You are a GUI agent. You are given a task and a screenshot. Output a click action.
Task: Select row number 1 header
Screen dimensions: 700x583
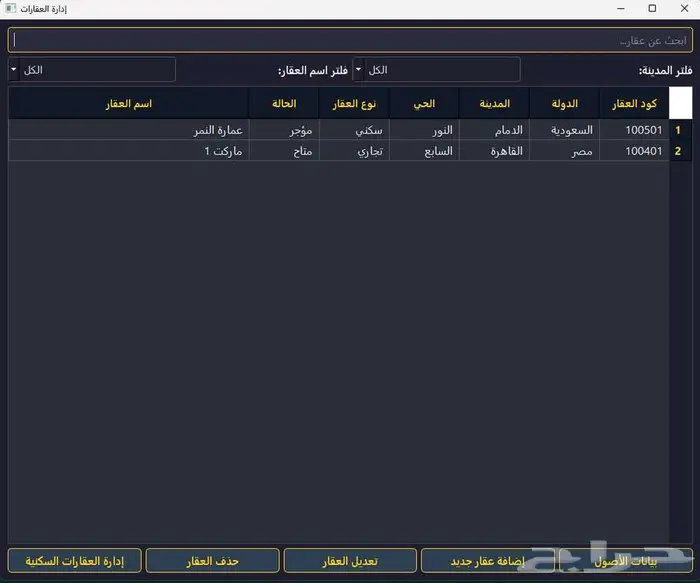click(x=679, y=130)
